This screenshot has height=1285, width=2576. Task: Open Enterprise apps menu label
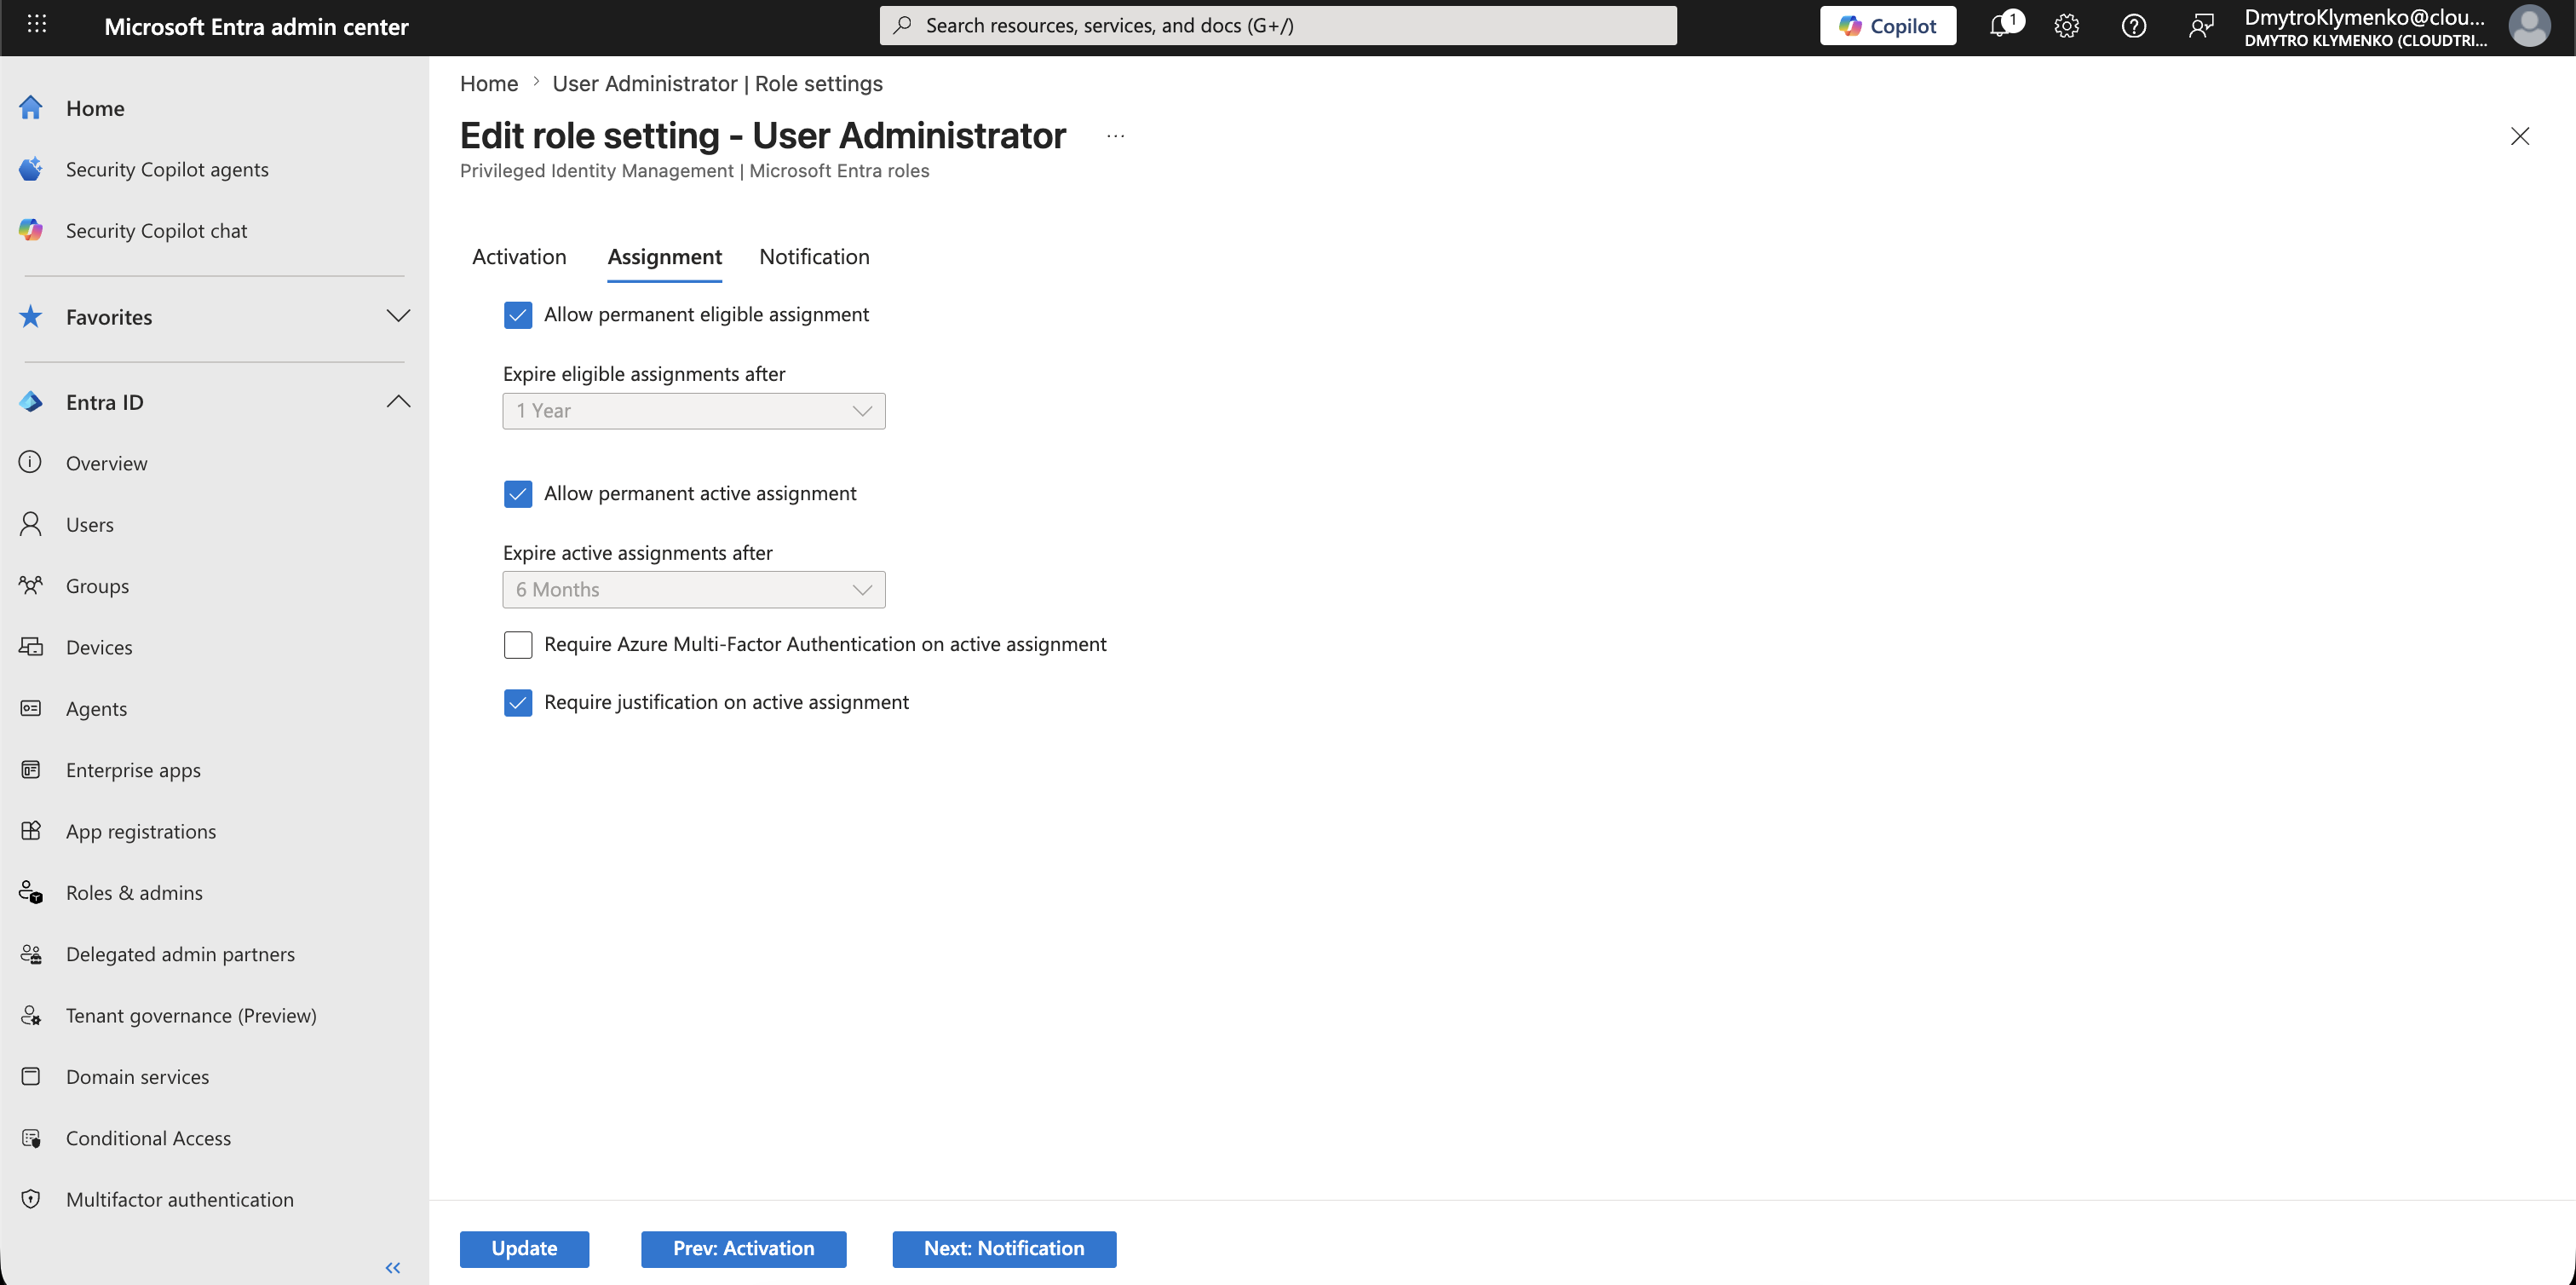pos(133,770)
